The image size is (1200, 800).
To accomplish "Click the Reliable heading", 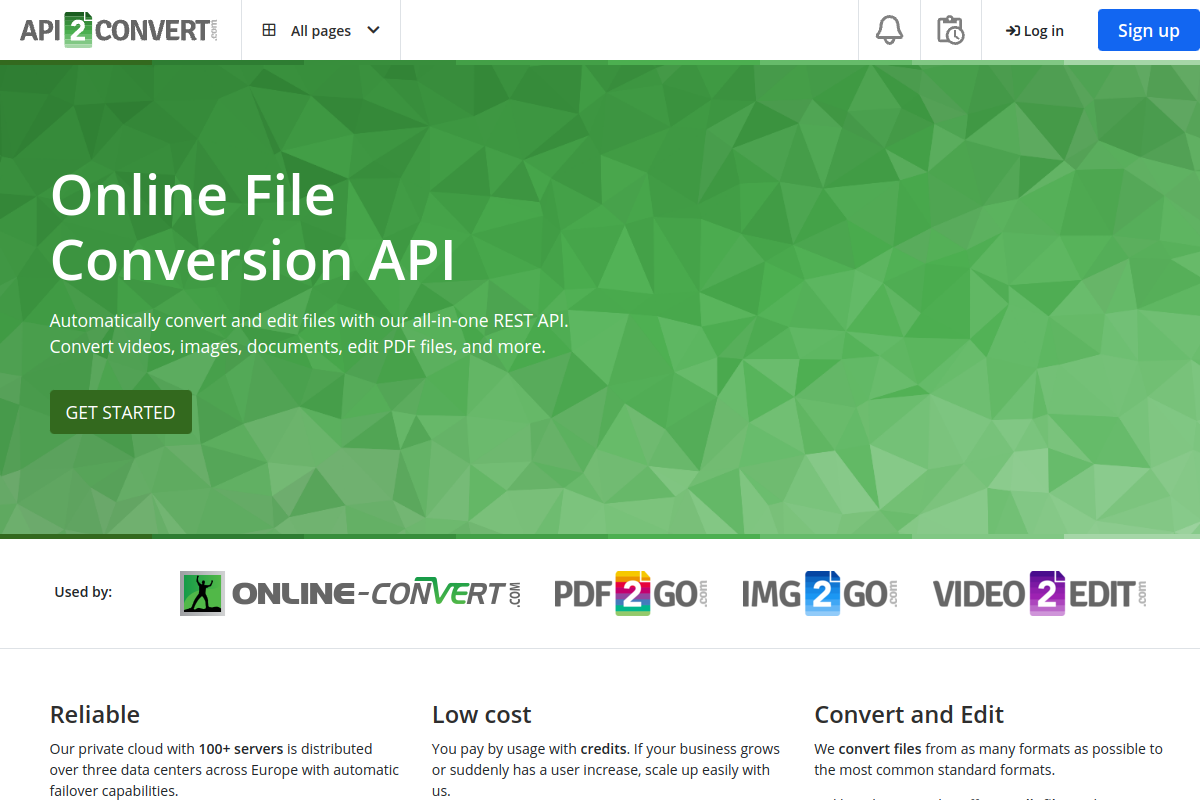I will coord(95,714).
